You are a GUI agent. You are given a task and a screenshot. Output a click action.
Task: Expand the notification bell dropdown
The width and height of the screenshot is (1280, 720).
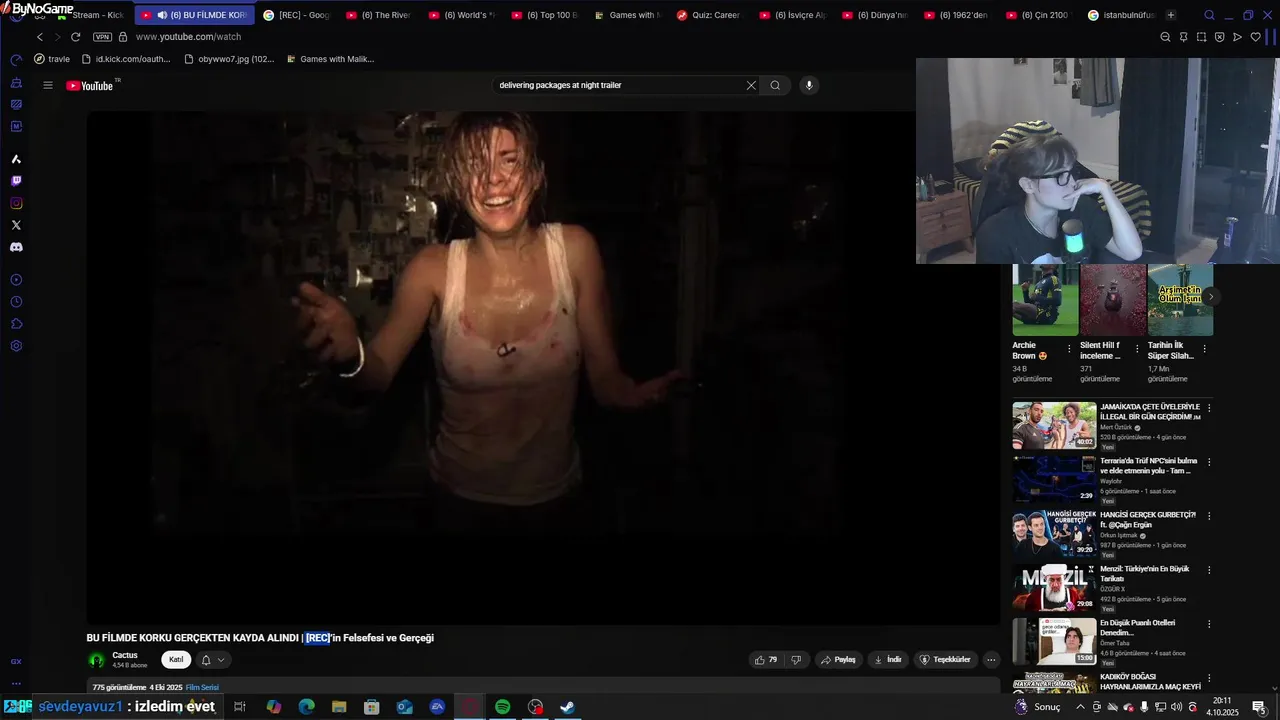coord(213,660)
